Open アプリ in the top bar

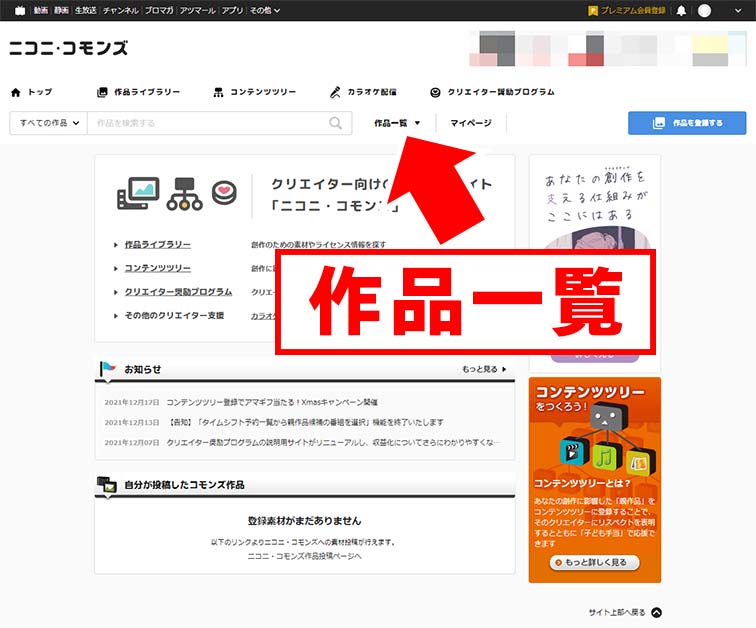click(x=232, y=10)
